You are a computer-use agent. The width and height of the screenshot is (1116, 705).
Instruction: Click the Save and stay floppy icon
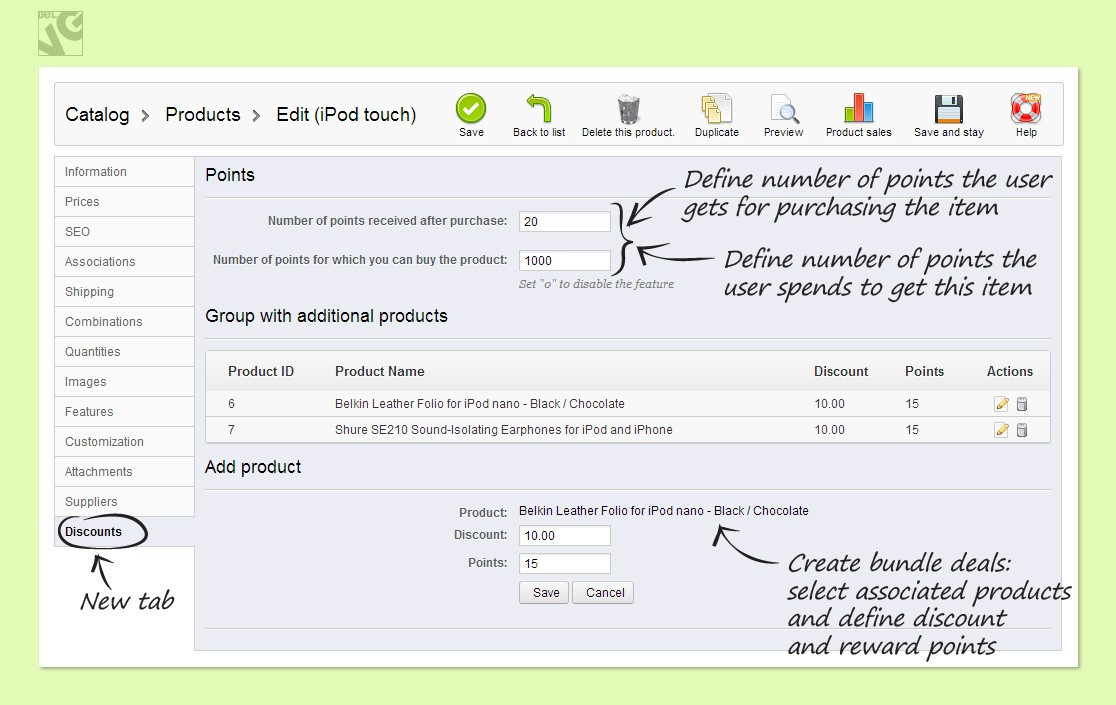click(948, 108)
